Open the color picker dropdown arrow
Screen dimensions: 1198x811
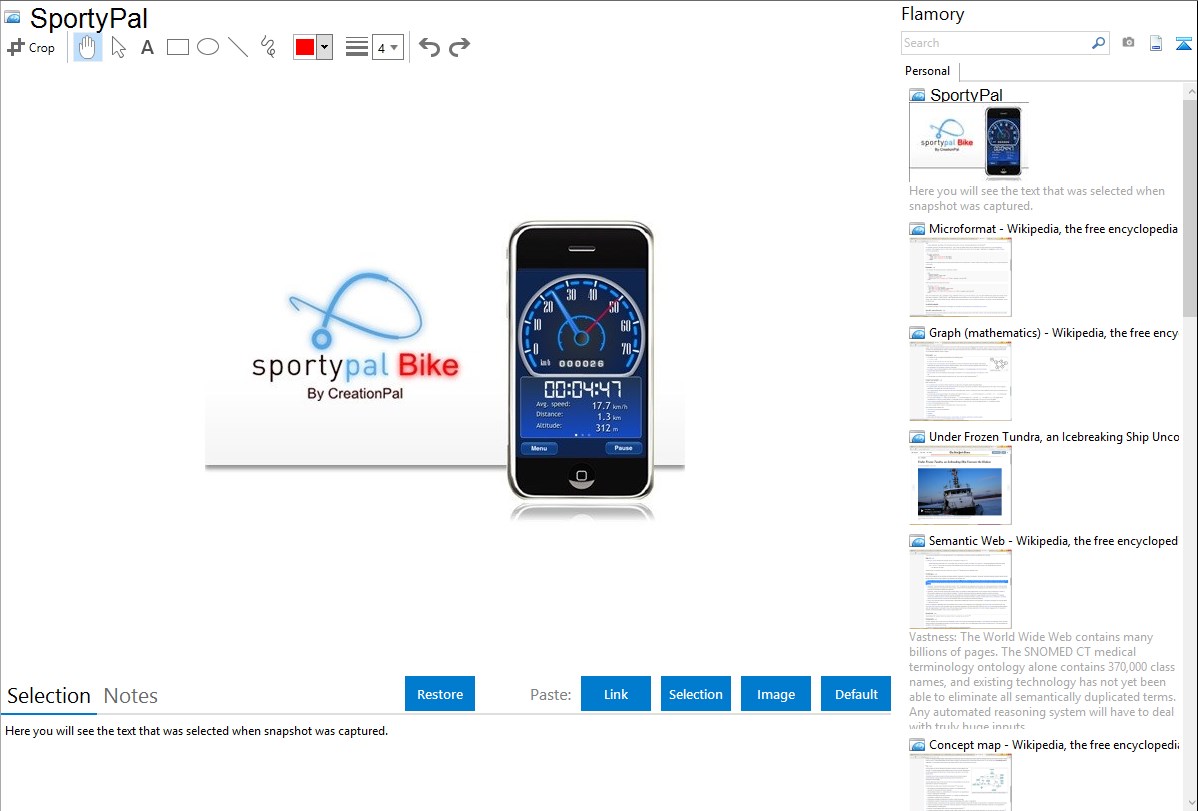click(x=325, y=47)
